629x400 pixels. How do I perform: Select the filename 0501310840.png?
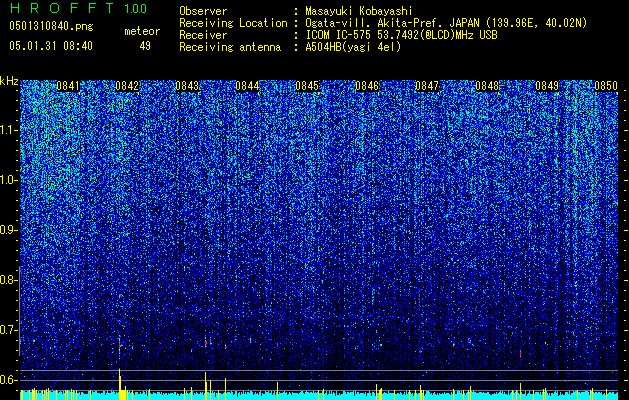coord(51,26)
